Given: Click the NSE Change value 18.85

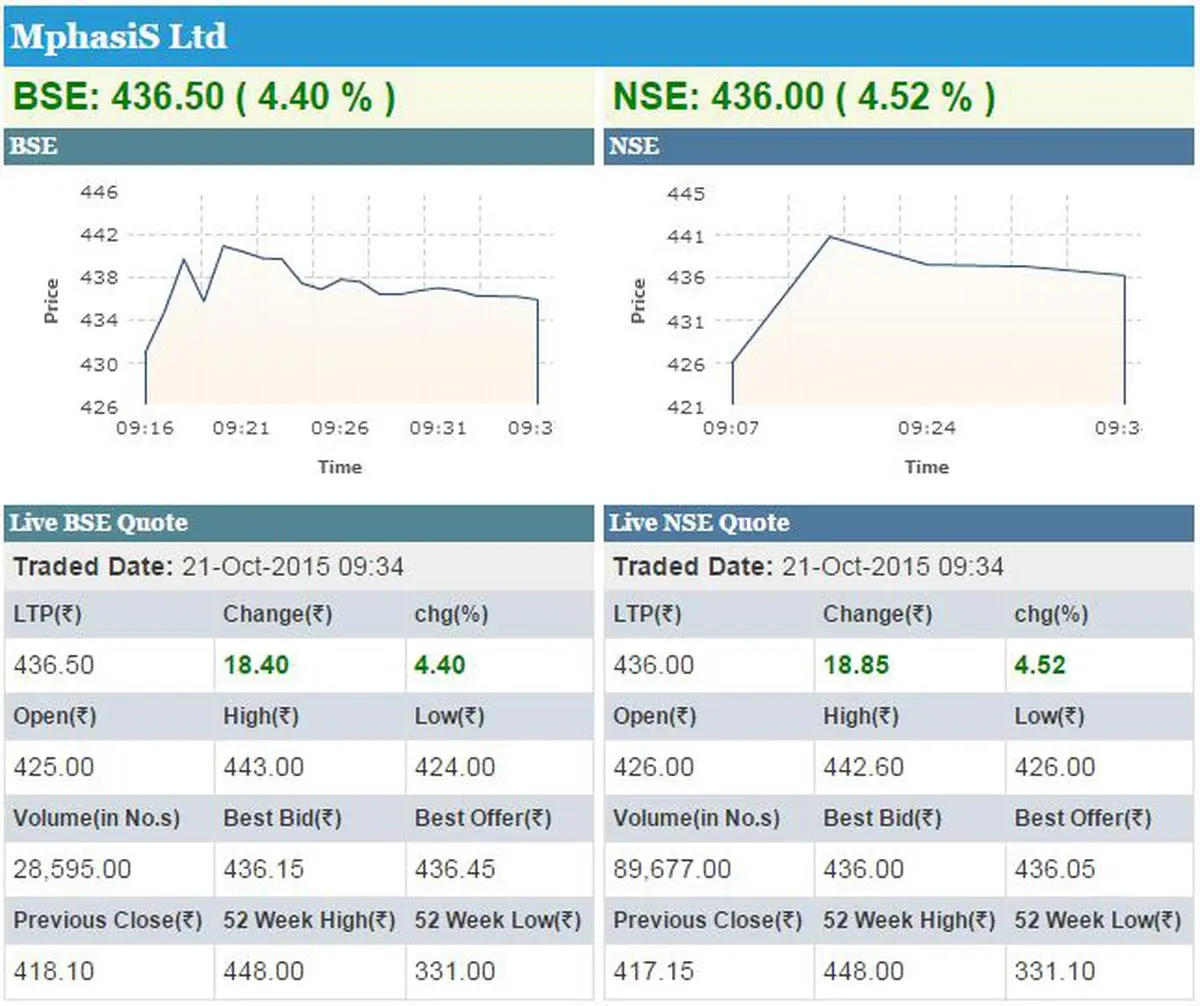Looking at the screenshot, I should (x=856, y=665).
